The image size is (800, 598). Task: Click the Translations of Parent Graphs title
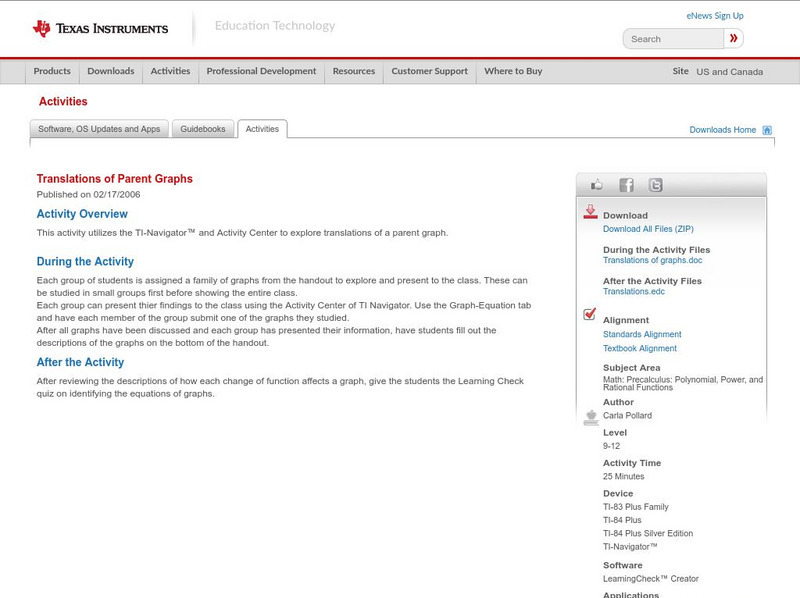(x=114, y=179)
